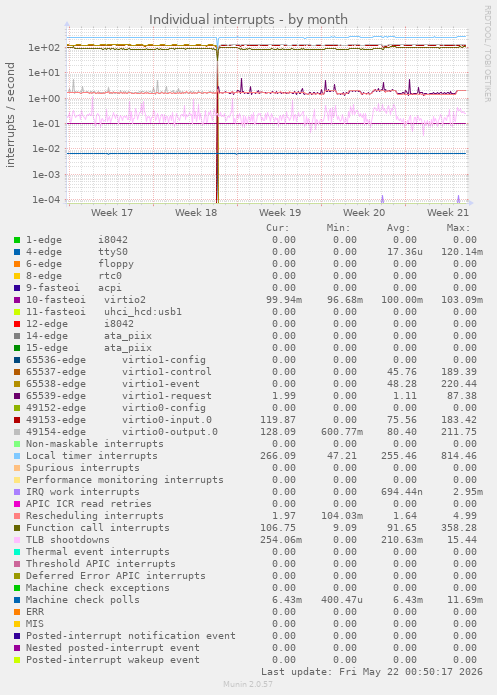Select the 4-edge ttyS0 legend label
The image size is (497, 695).
[x=77, y=252]
